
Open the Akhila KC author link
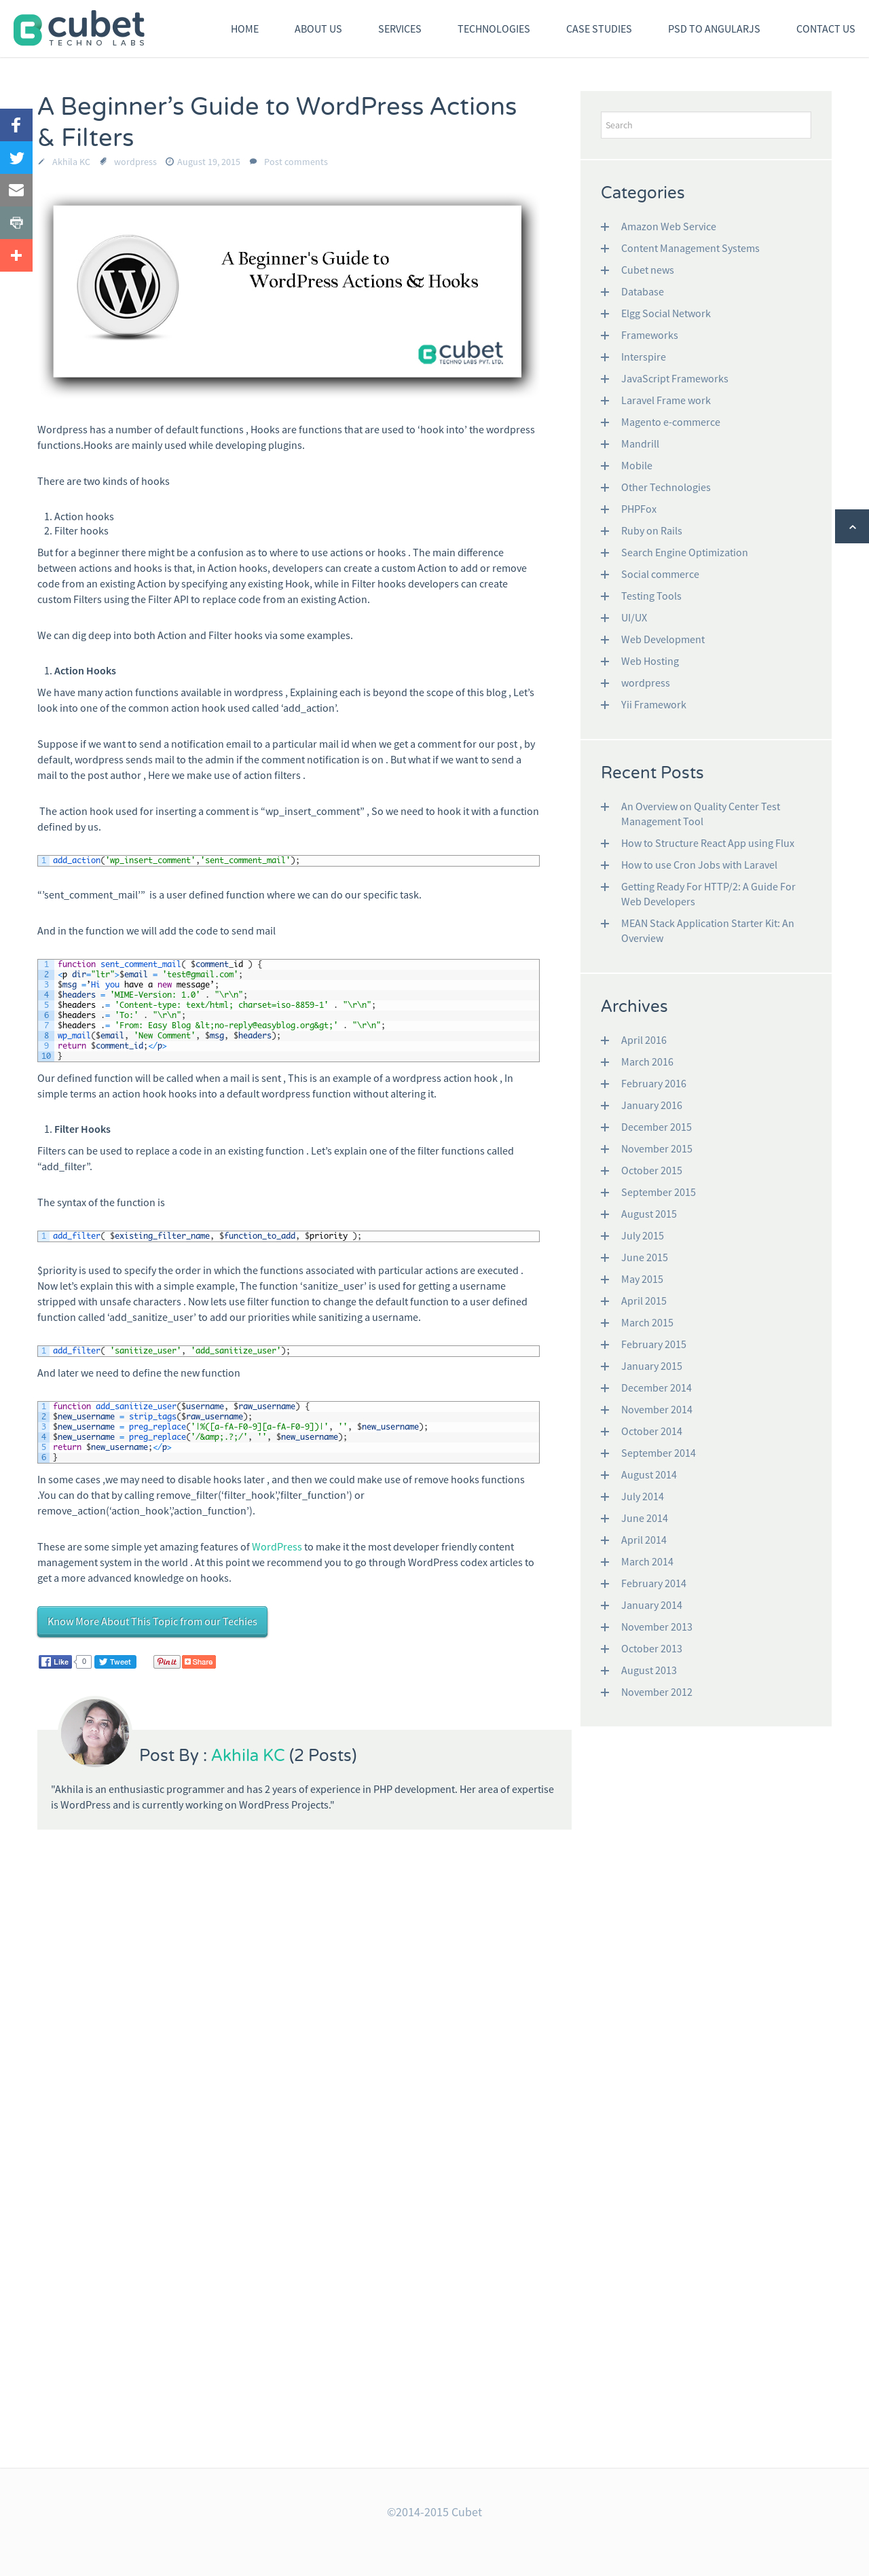(x=247, y=1755)
